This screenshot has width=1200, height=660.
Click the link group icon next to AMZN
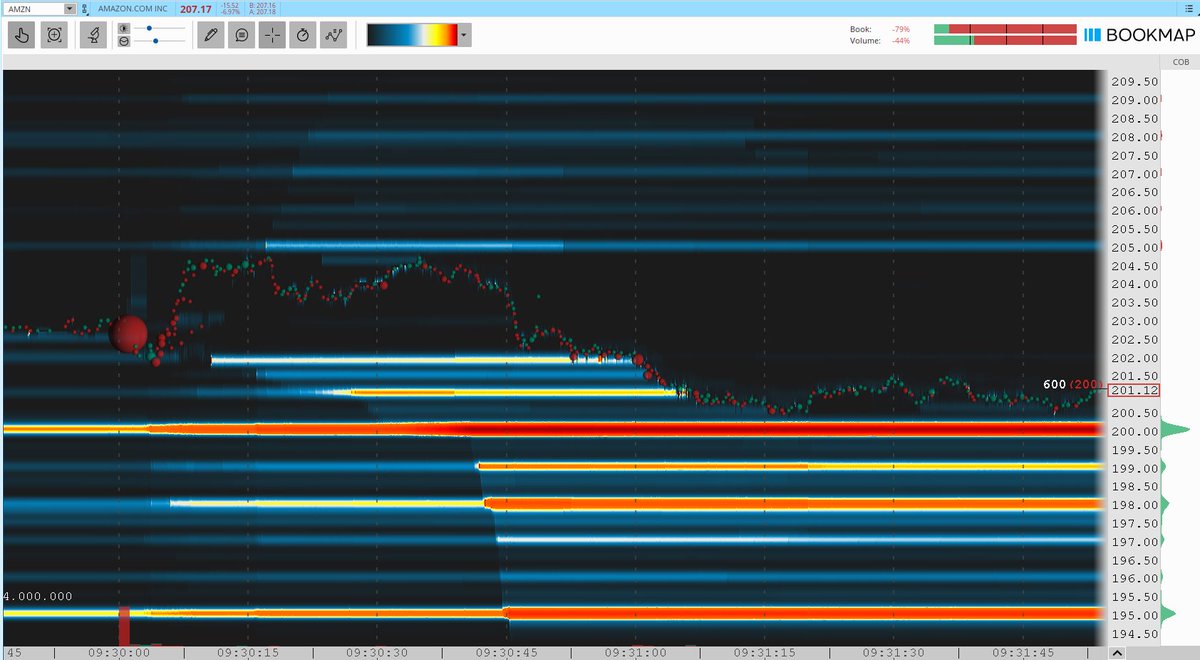coord(86,8)
